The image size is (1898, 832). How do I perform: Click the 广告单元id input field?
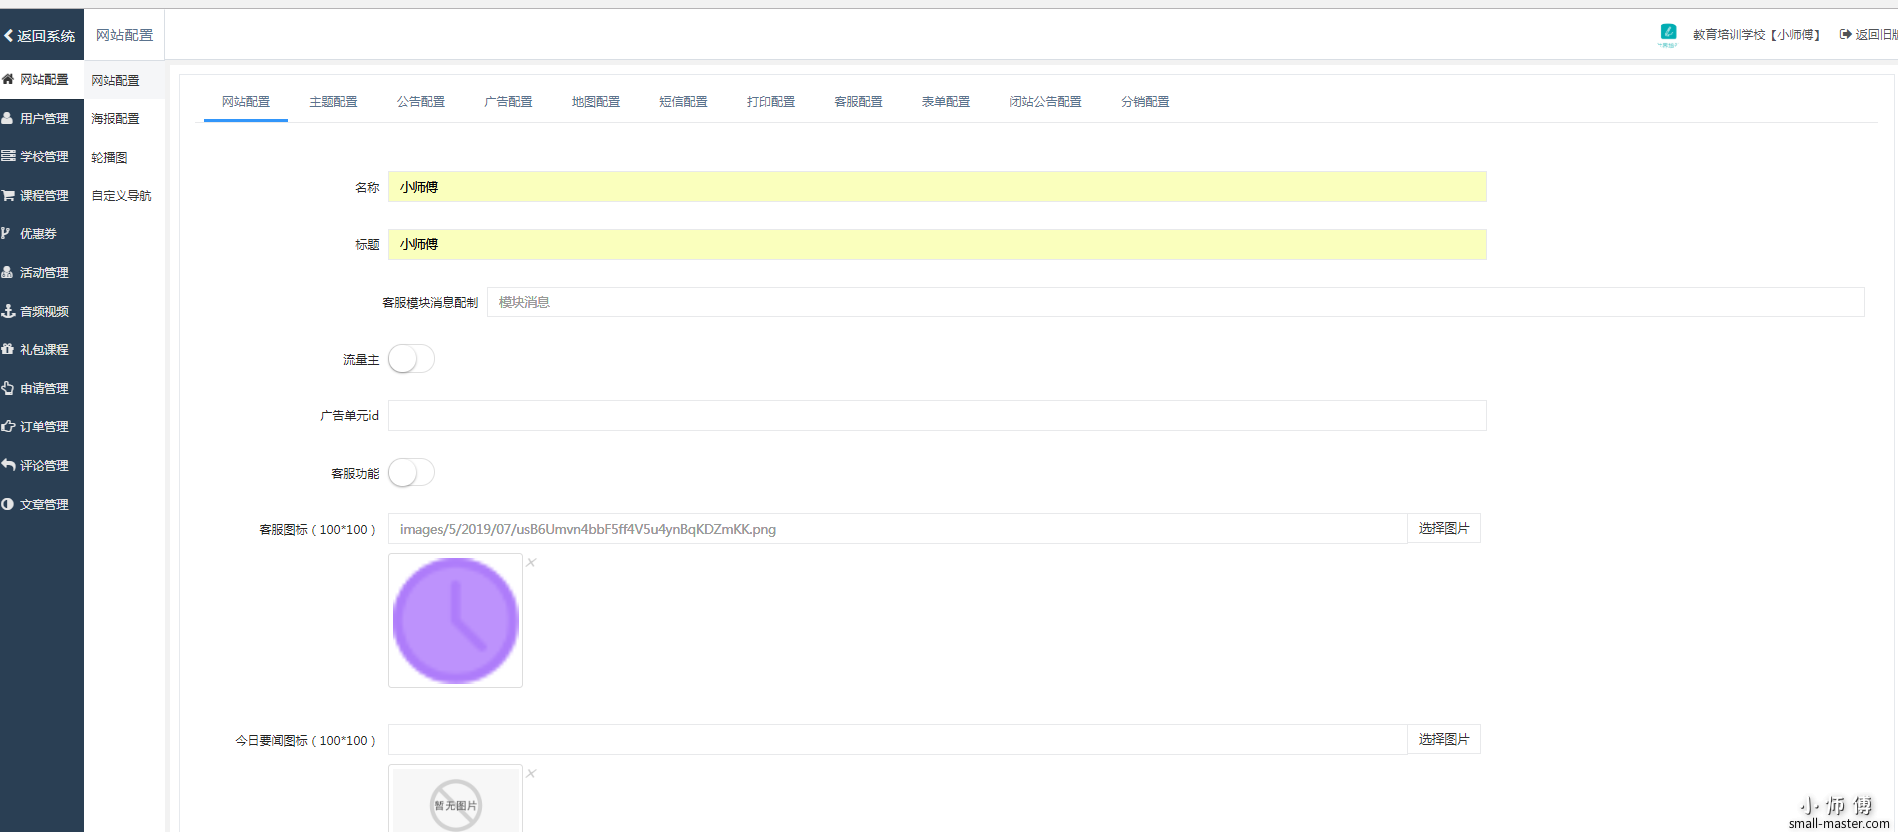pos(937,416)
